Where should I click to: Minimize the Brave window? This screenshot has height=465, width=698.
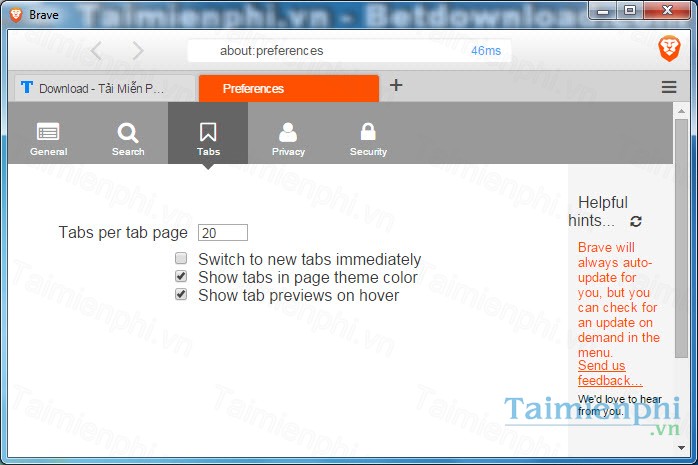coord(603,11)
